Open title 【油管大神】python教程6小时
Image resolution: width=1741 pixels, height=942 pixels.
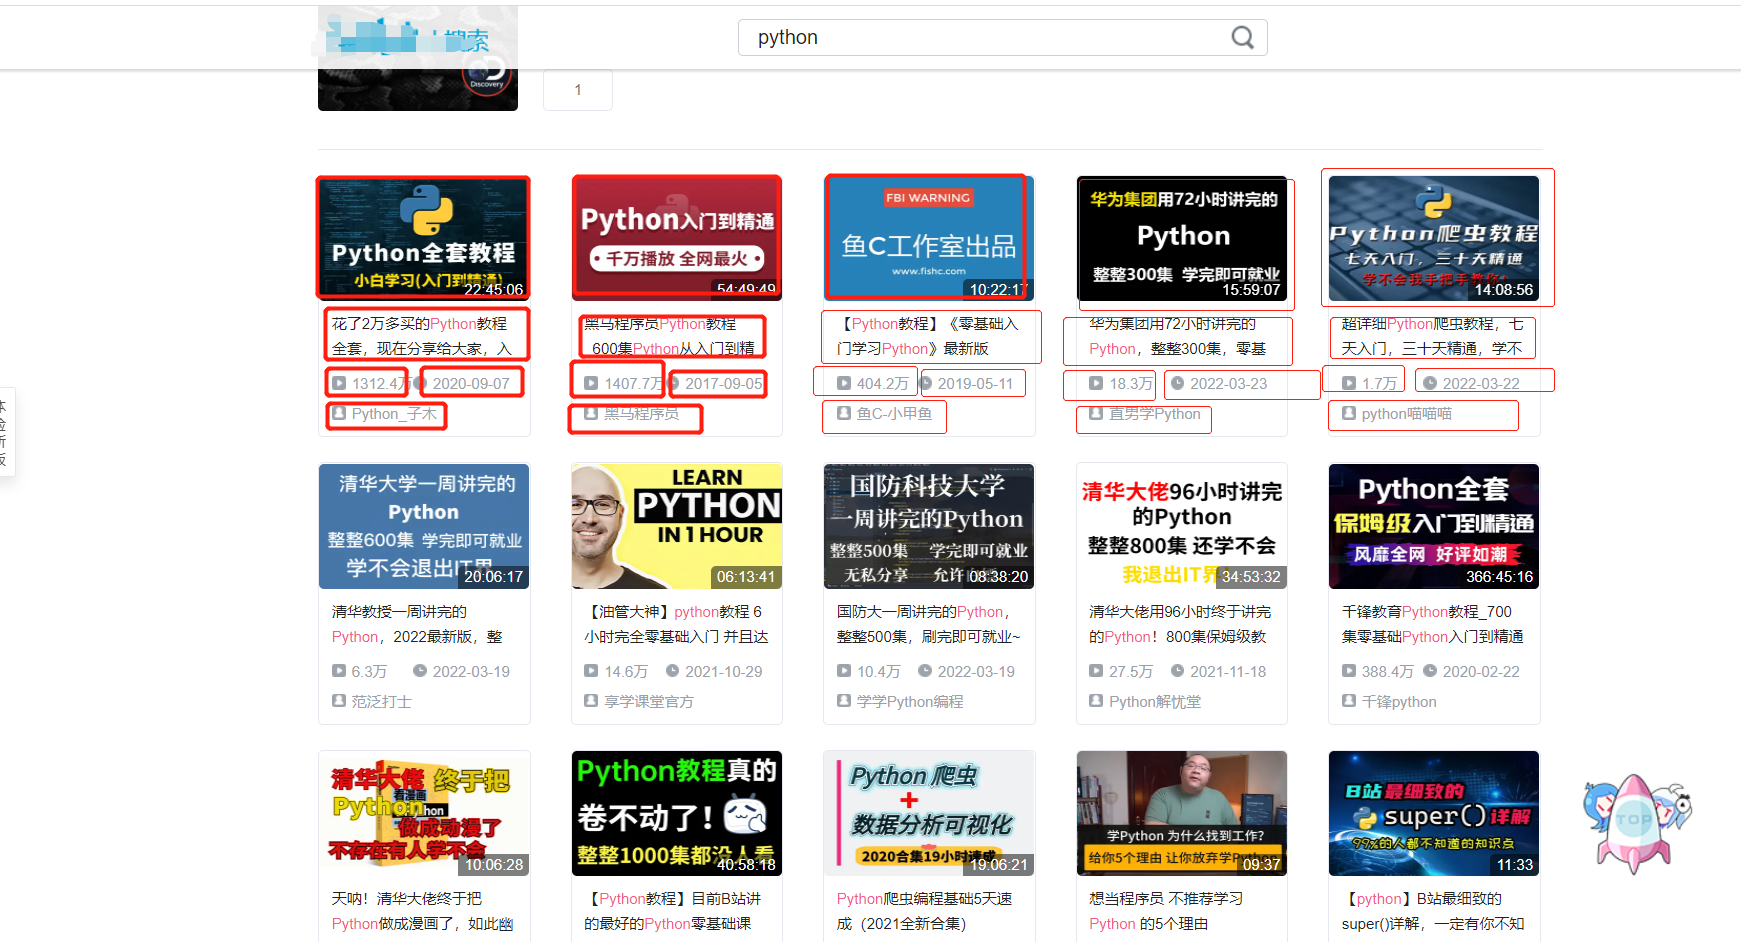pos(676,624)
